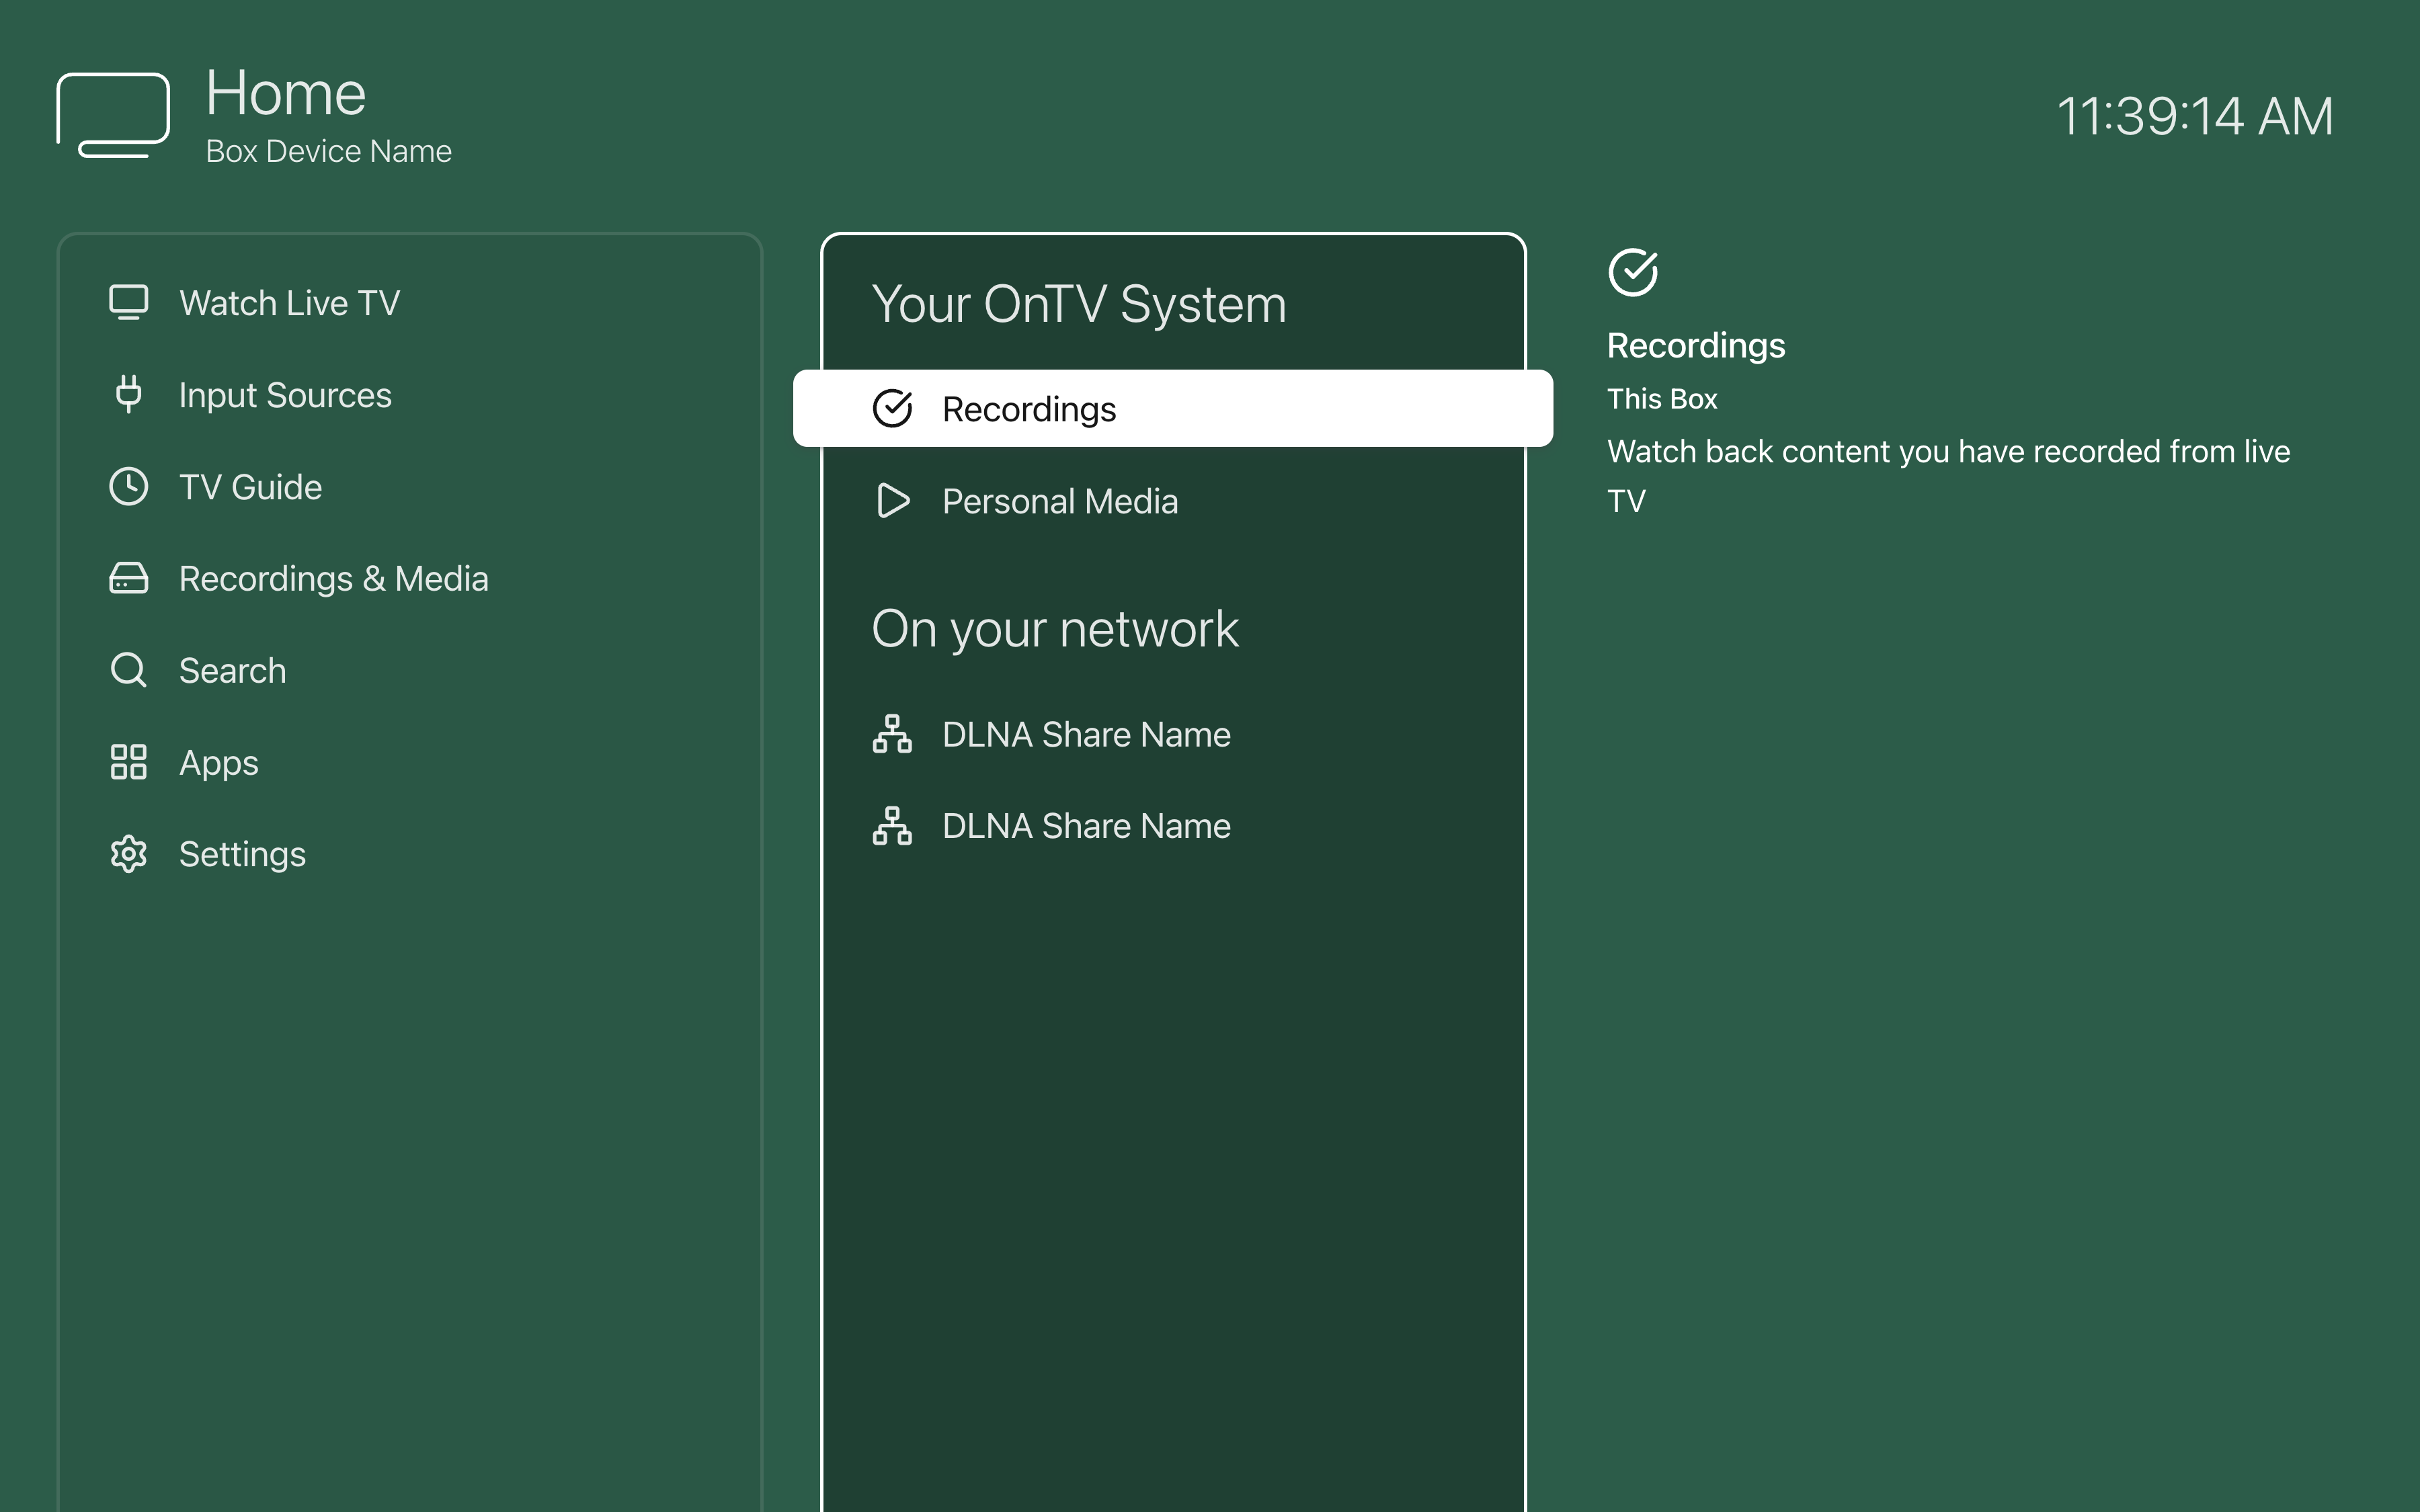Click the Settings gear icon
Viewport: 2420px width, 1512px height.
tap(128, 854)
